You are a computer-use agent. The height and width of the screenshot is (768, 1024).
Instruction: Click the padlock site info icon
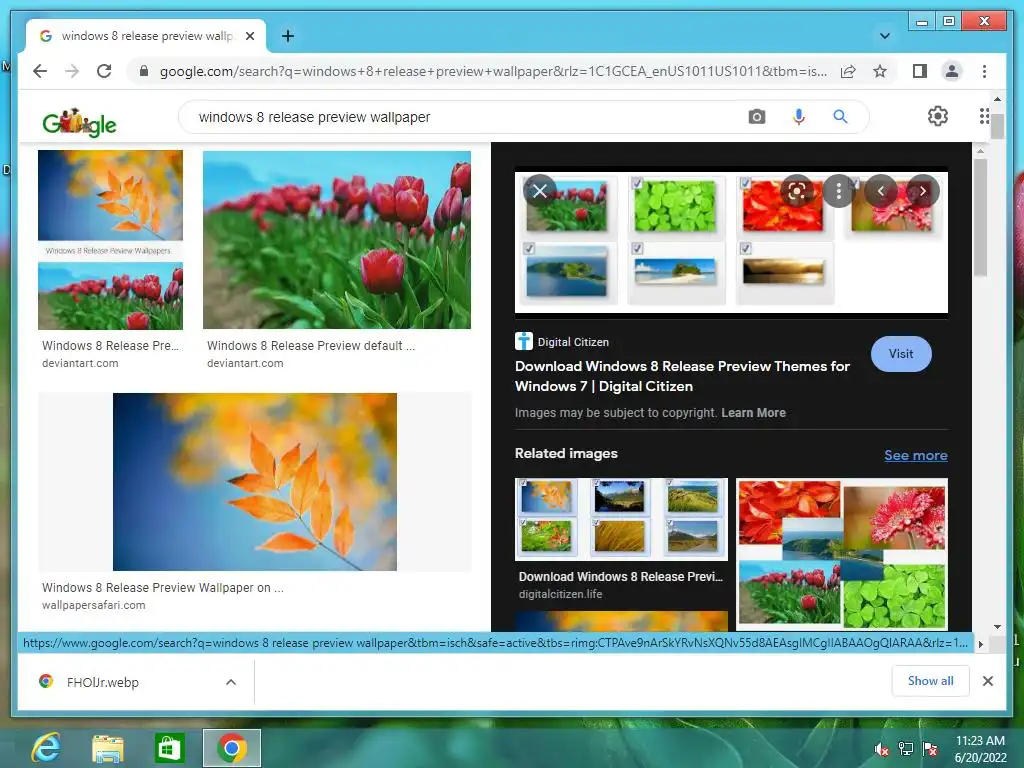point(144,71)
